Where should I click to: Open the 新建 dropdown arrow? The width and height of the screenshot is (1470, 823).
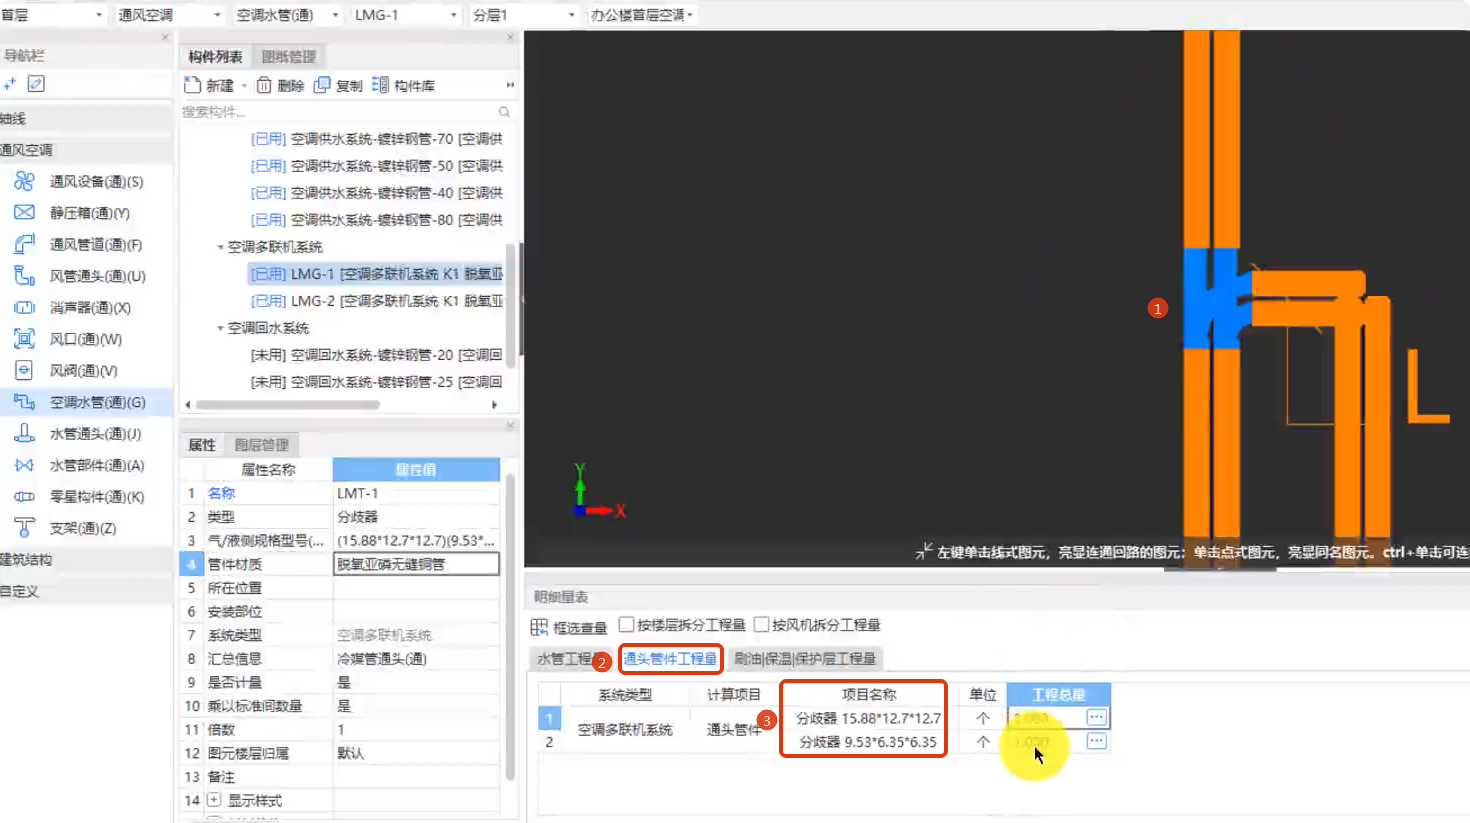244,86
